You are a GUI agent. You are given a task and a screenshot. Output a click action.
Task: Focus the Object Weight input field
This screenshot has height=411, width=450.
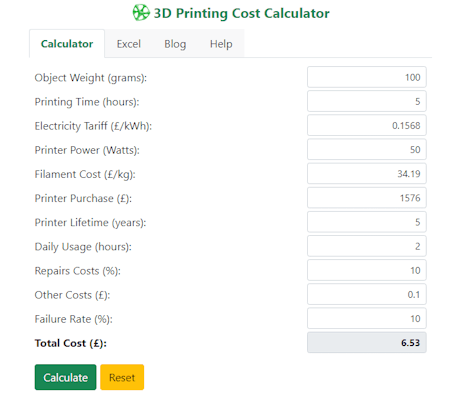pos(367,77)
